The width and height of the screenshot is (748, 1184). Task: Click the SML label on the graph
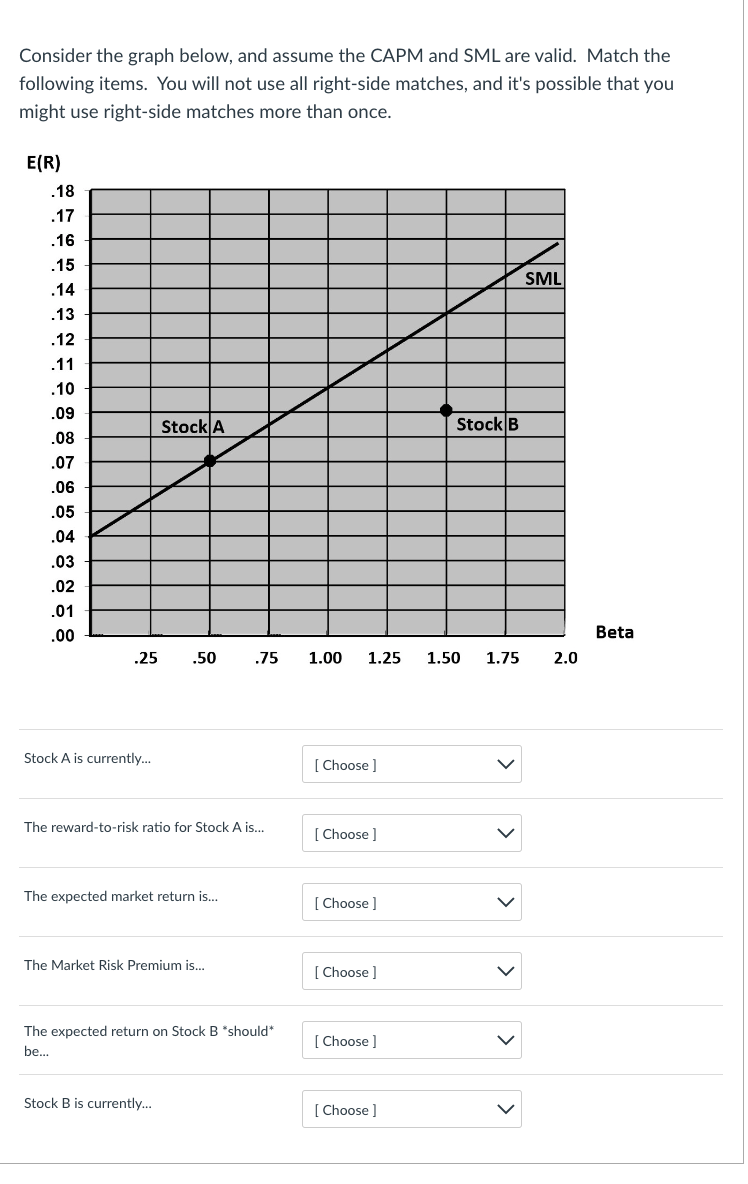tap(541, 279)
